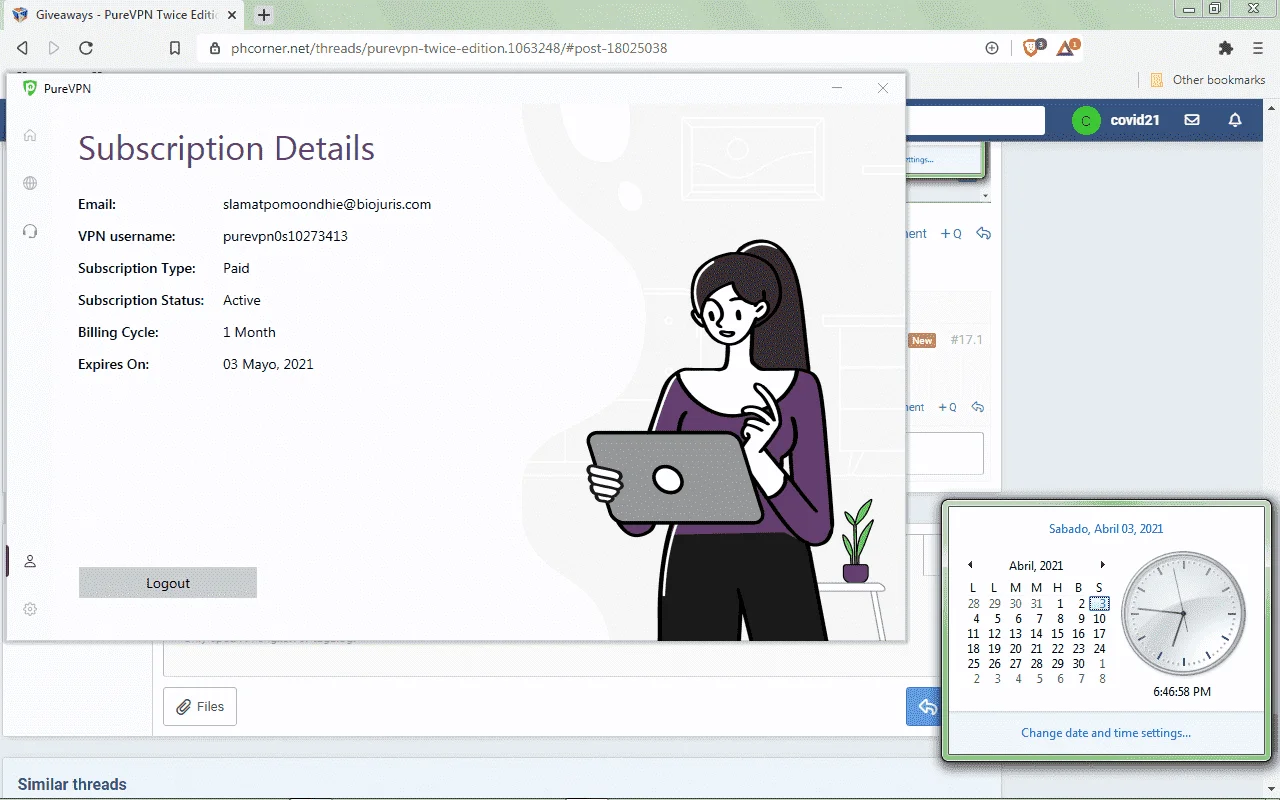Click the browser forward arrow

(54, 48)
